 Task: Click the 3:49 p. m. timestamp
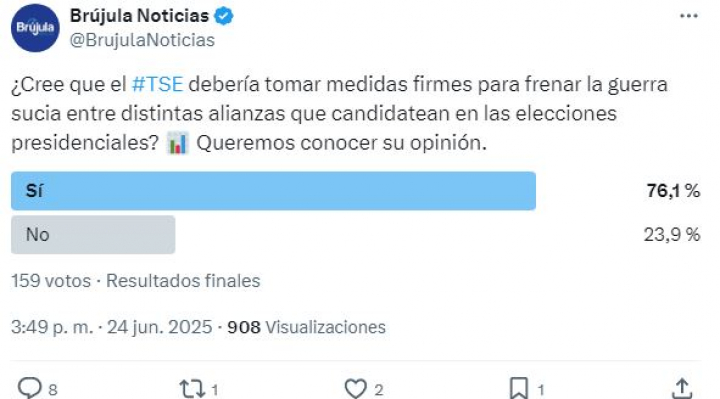52,327
